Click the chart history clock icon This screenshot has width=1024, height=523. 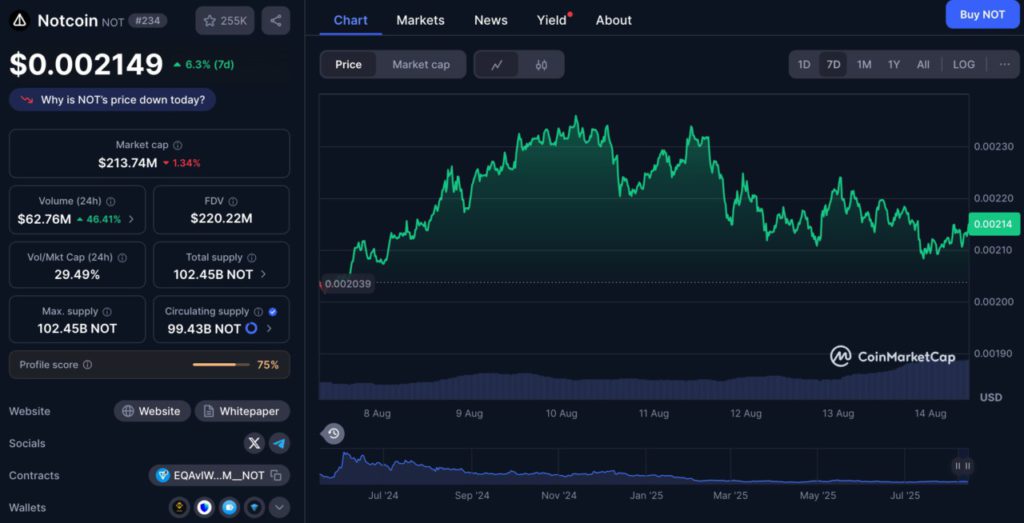(x=333, y=433)
